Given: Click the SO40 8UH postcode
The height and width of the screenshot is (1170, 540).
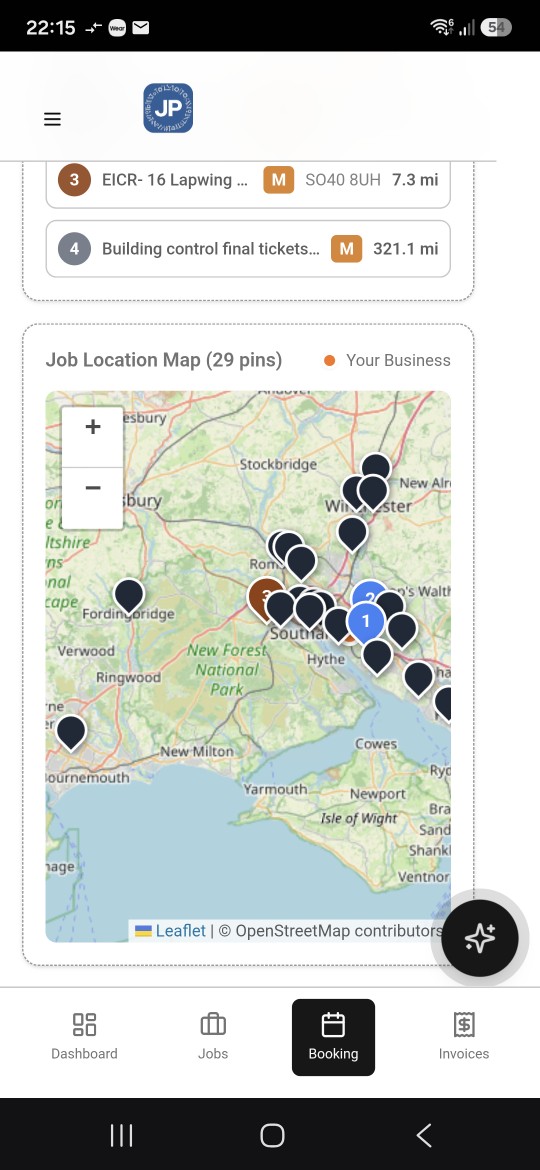Looking at the screenshot, I should [343, 180].
